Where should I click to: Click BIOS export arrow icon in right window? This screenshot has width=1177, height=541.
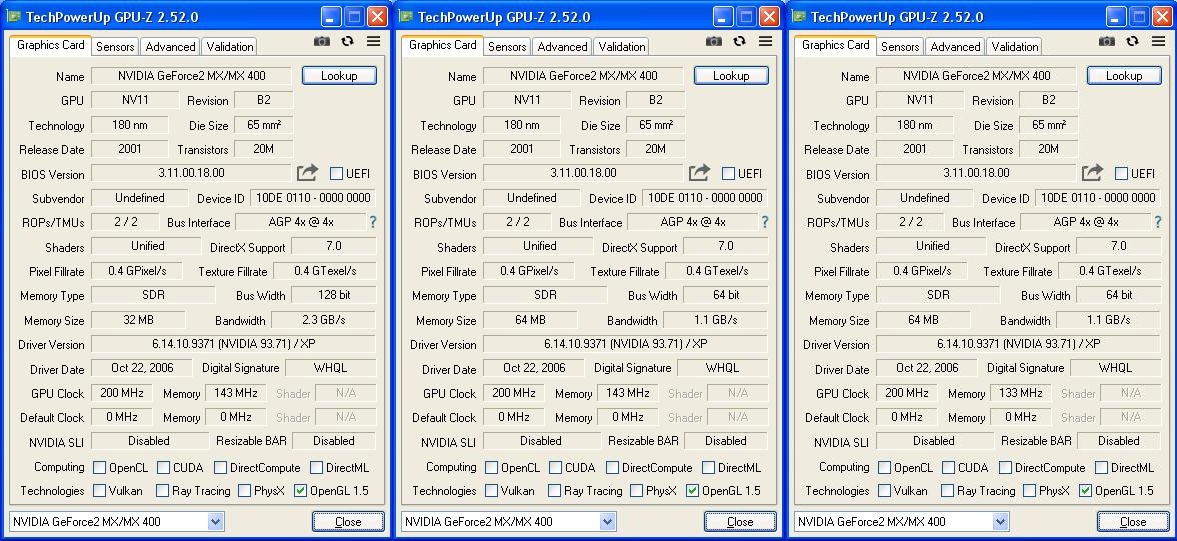(1092, 173)
